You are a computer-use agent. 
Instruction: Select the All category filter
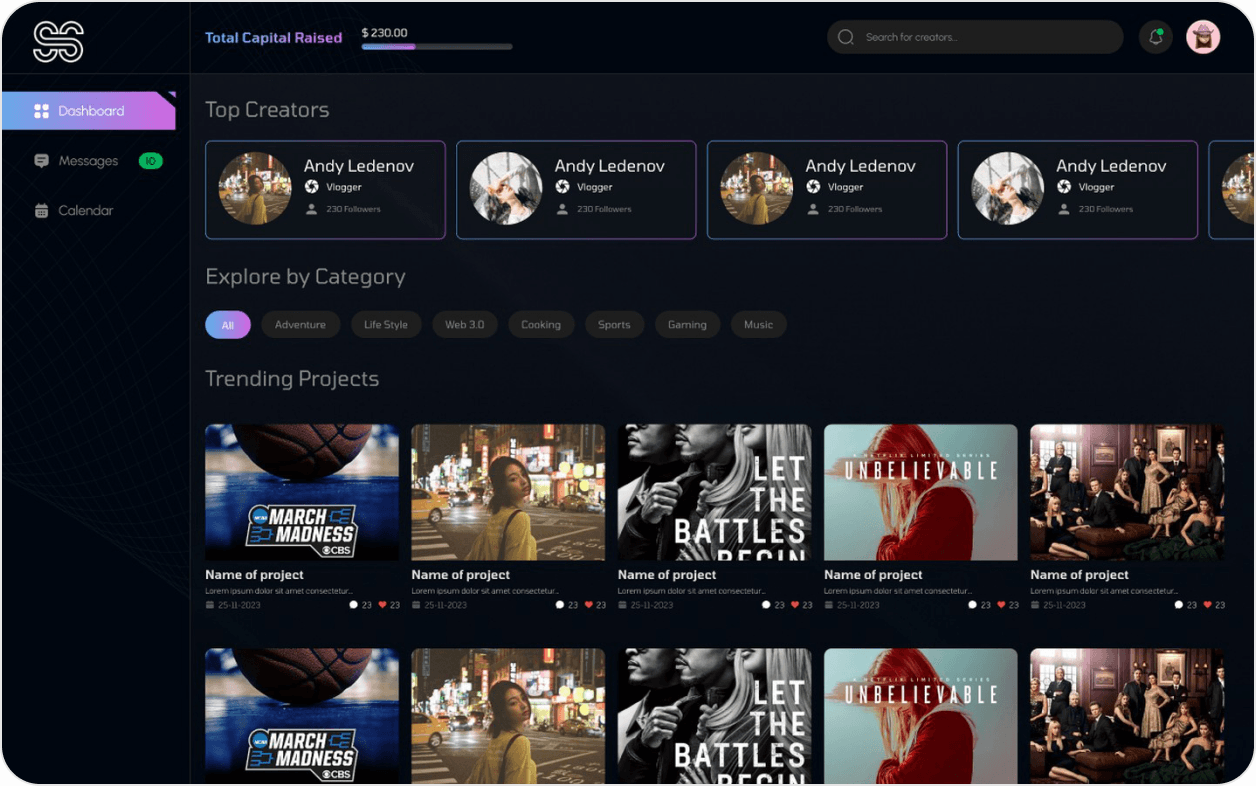pyautogui.click(x=228, y=325)
